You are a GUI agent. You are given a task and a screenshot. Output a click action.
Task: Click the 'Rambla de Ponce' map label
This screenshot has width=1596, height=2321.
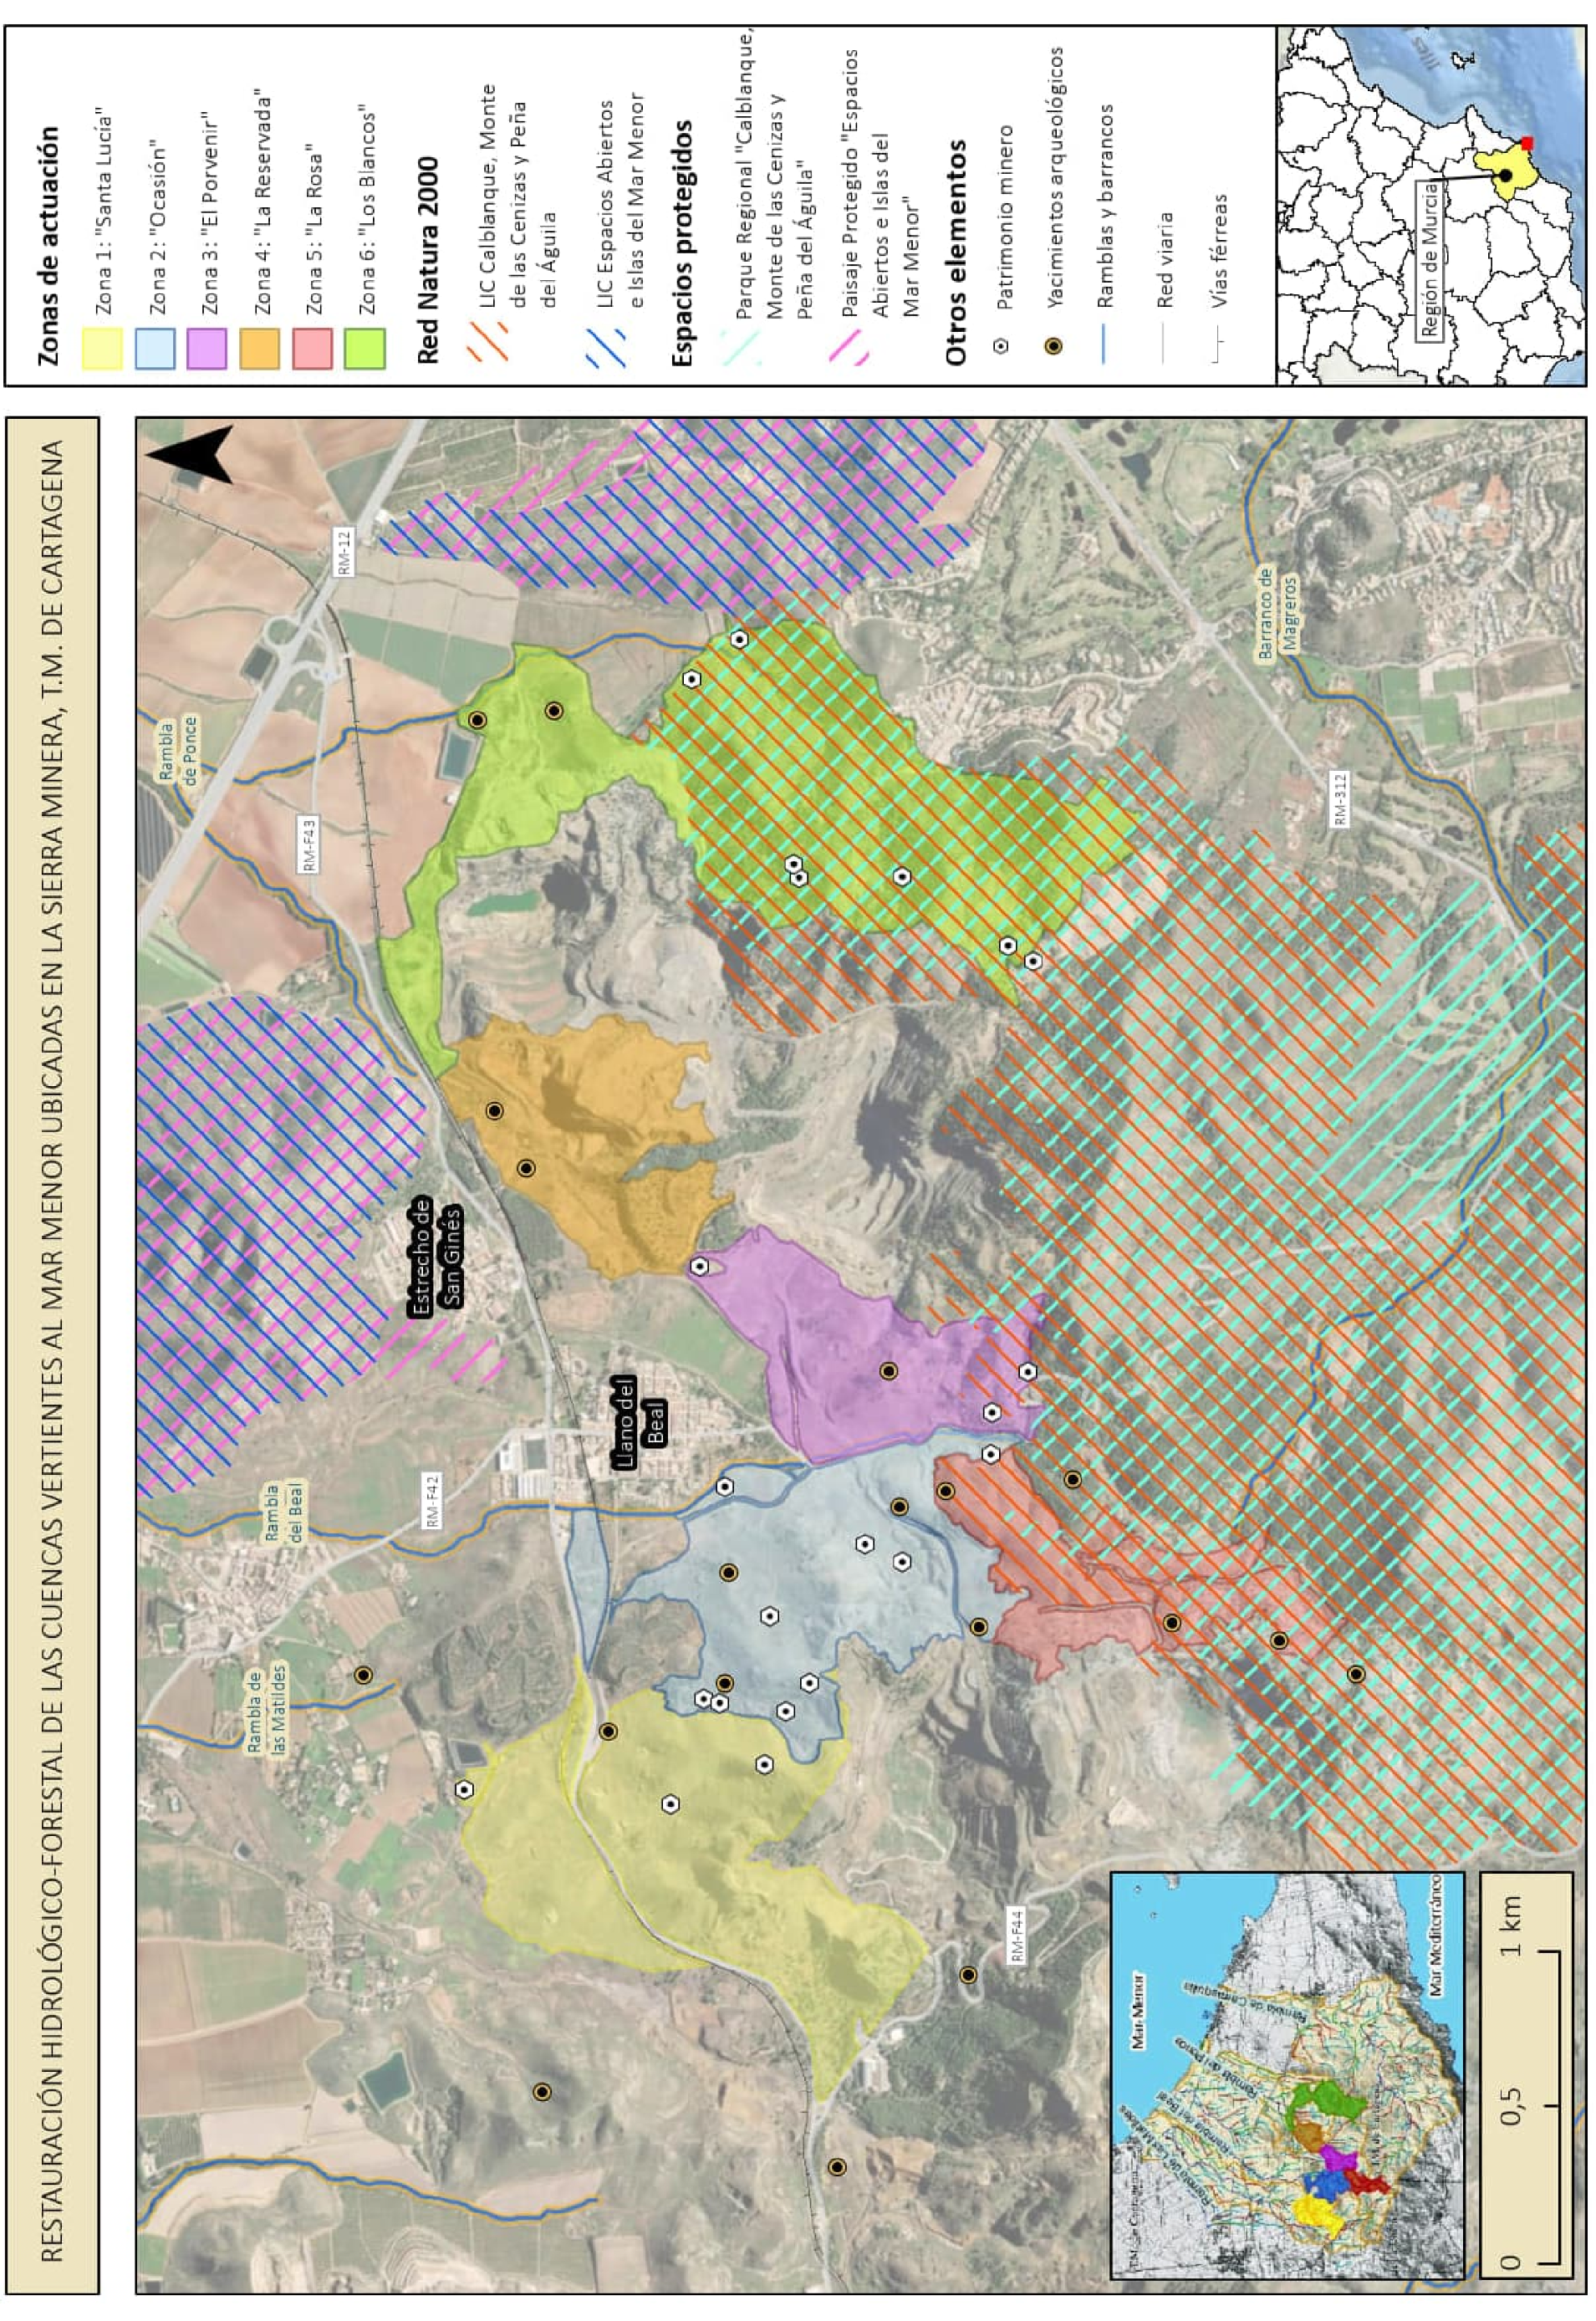(178, 750)
